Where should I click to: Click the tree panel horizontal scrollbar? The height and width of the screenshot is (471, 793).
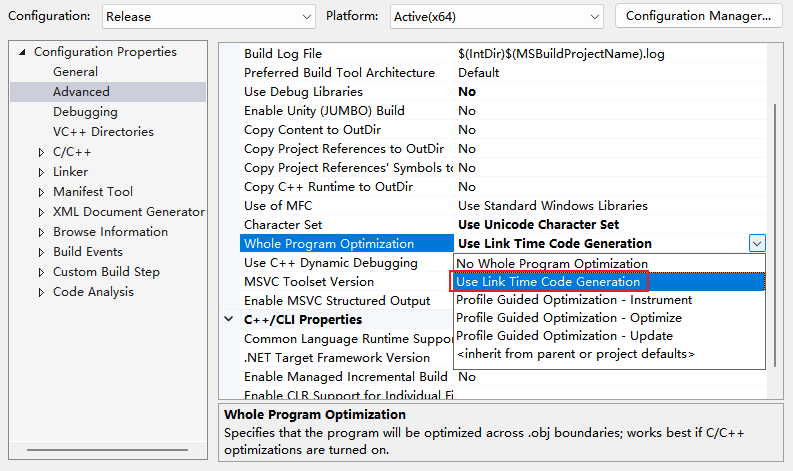[107, 449]
